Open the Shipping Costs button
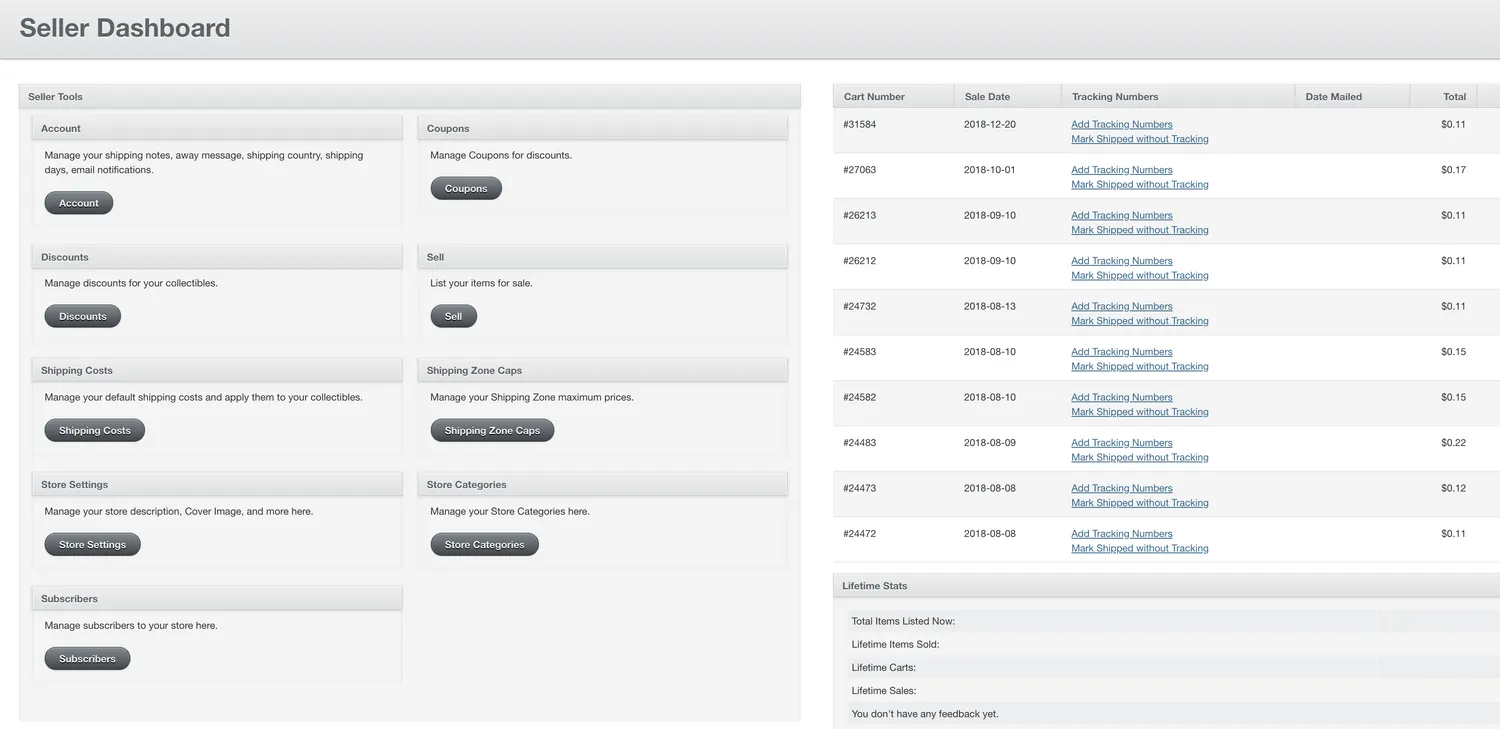The width and height of the screenshot is (1500, 729). pos(94,430)
